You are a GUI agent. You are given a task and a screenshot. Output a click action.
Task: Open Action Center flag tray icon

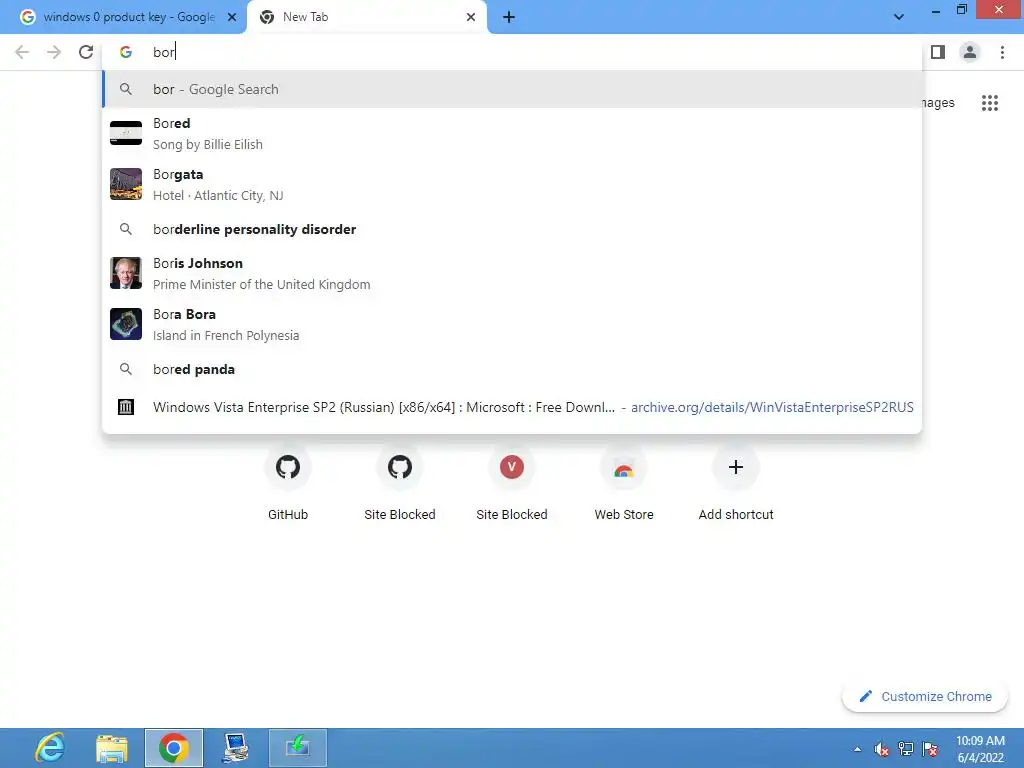[930, 749]
